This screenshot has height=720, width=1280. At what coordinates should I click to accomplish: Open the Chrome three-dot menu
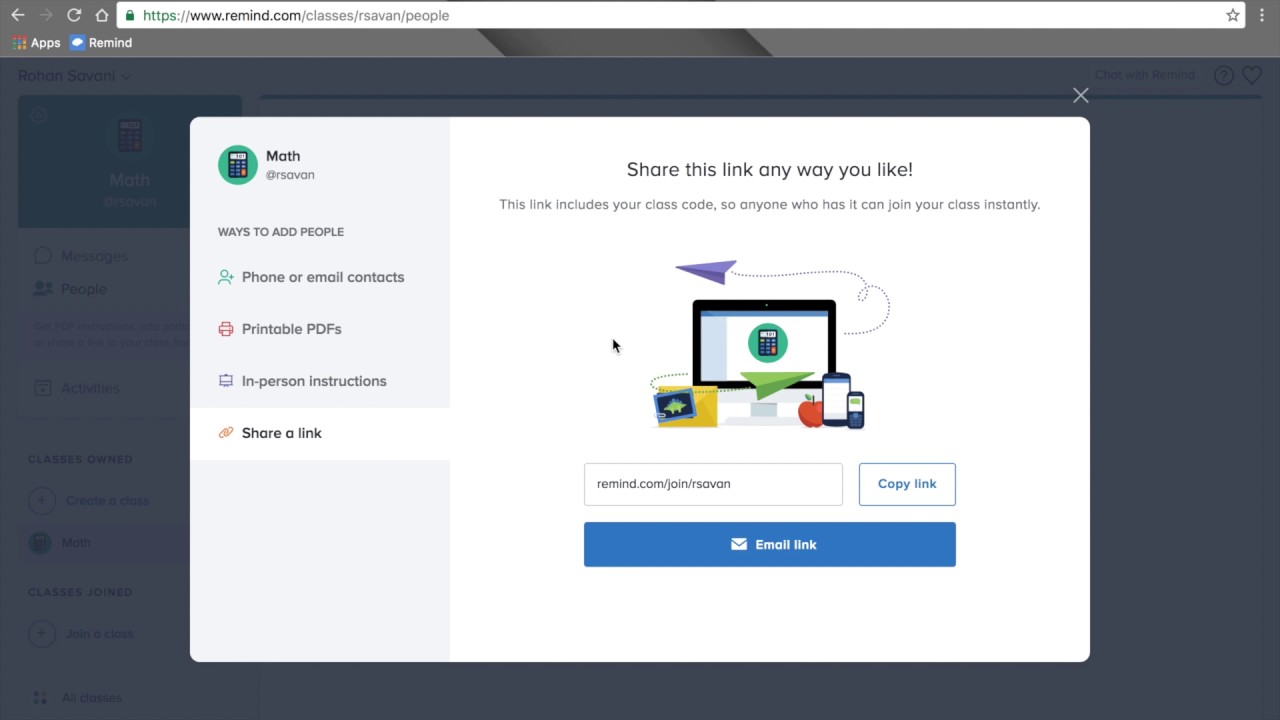1263,15
